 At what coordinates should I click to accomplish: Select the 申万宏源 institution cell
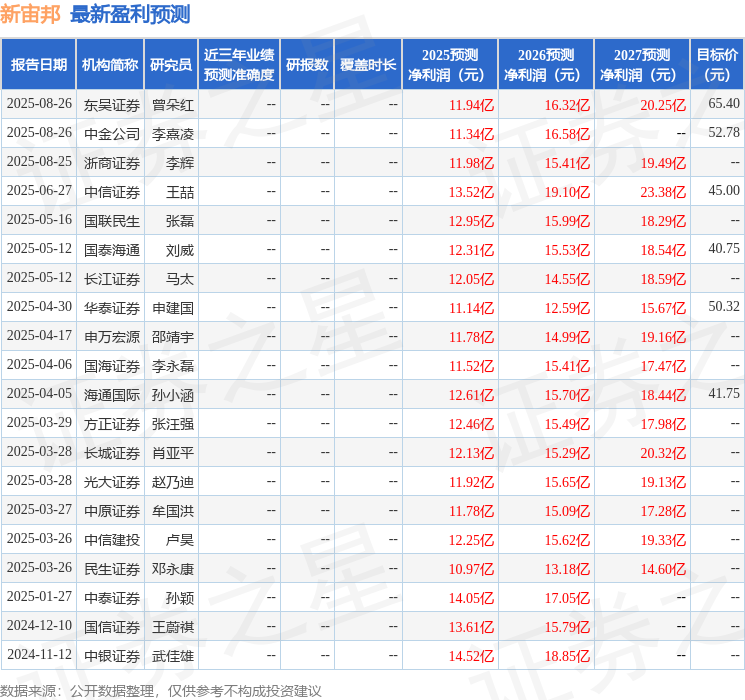(x=112, y=337)
